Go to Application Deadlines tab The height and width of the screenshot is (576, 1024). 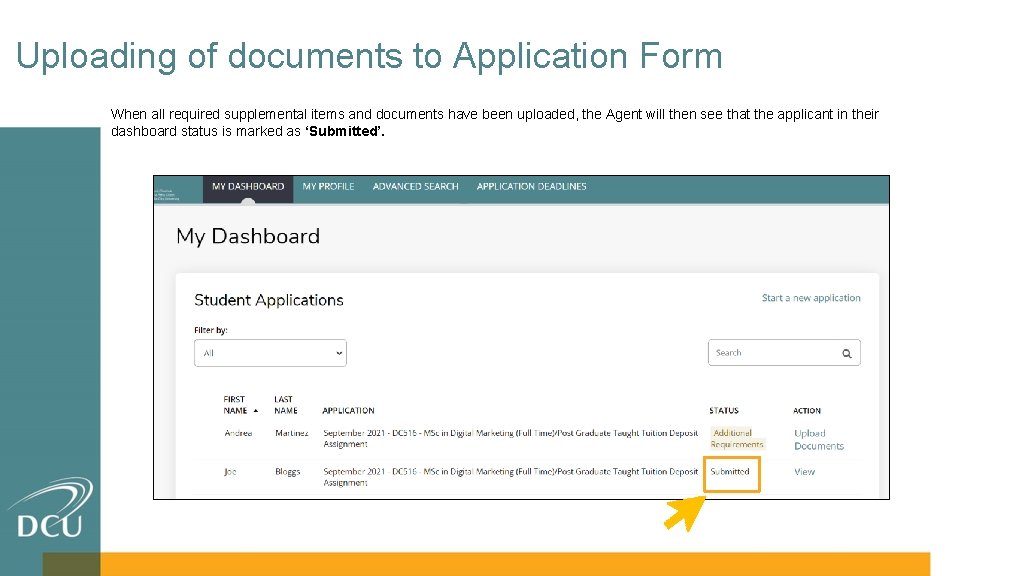[531, 187]
